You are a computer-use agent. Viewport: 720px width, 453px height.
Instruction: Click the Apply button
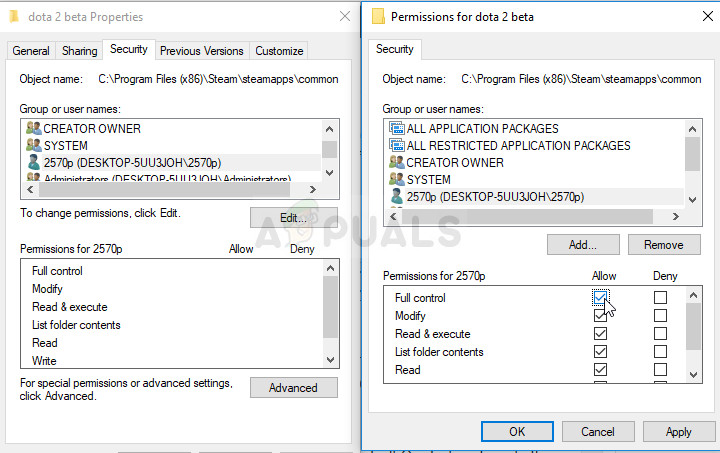(678, 432)
